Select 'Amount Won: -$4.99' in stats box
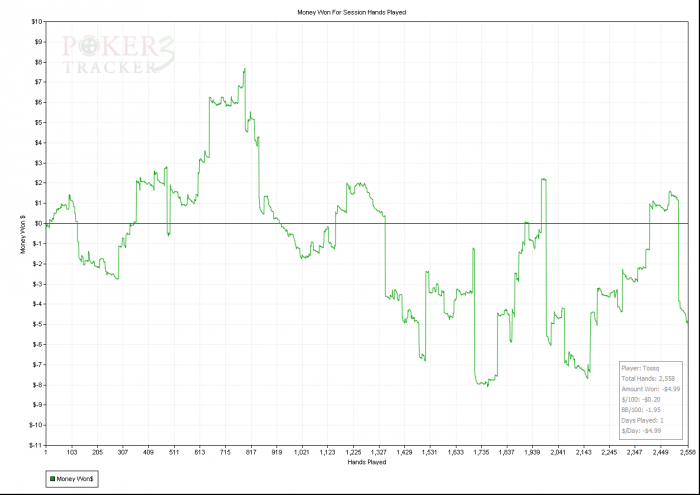The width and height of the screenshot is (700, 495). (650, 389)
